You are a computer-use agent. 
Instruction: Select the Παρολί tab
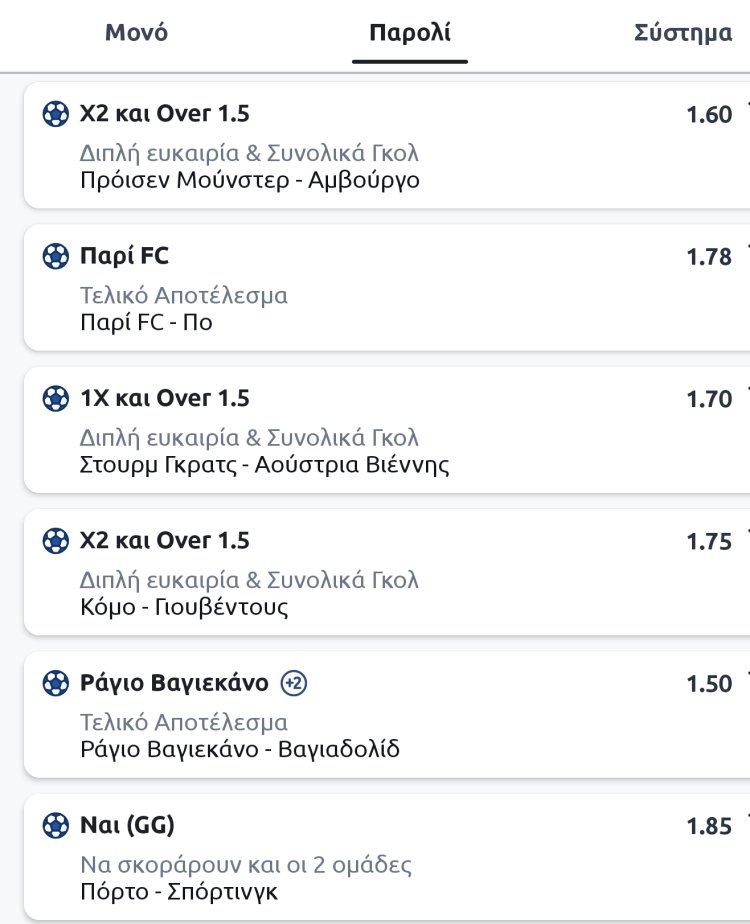coord(410,33)
